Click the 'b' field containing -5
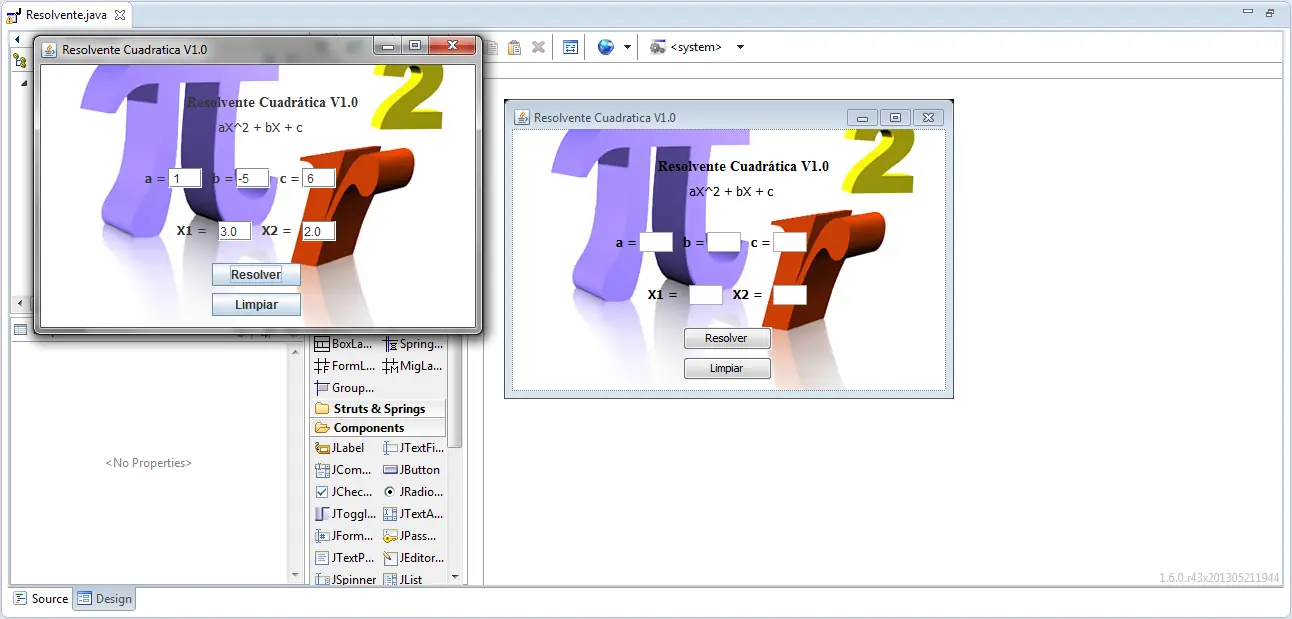 click(252, 178)
